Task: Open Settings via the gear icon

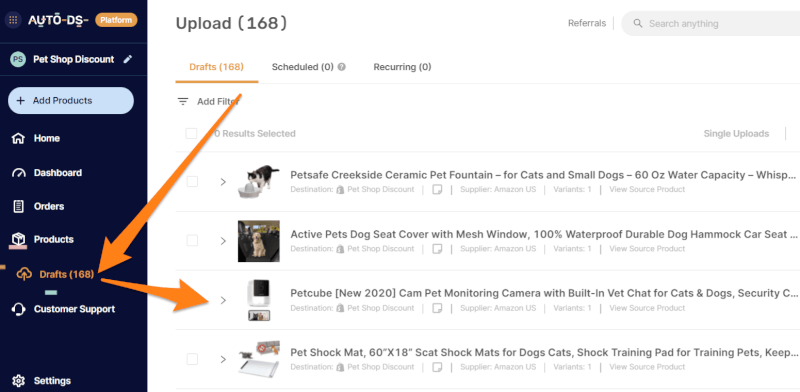Action: click(x=18, y=381)
